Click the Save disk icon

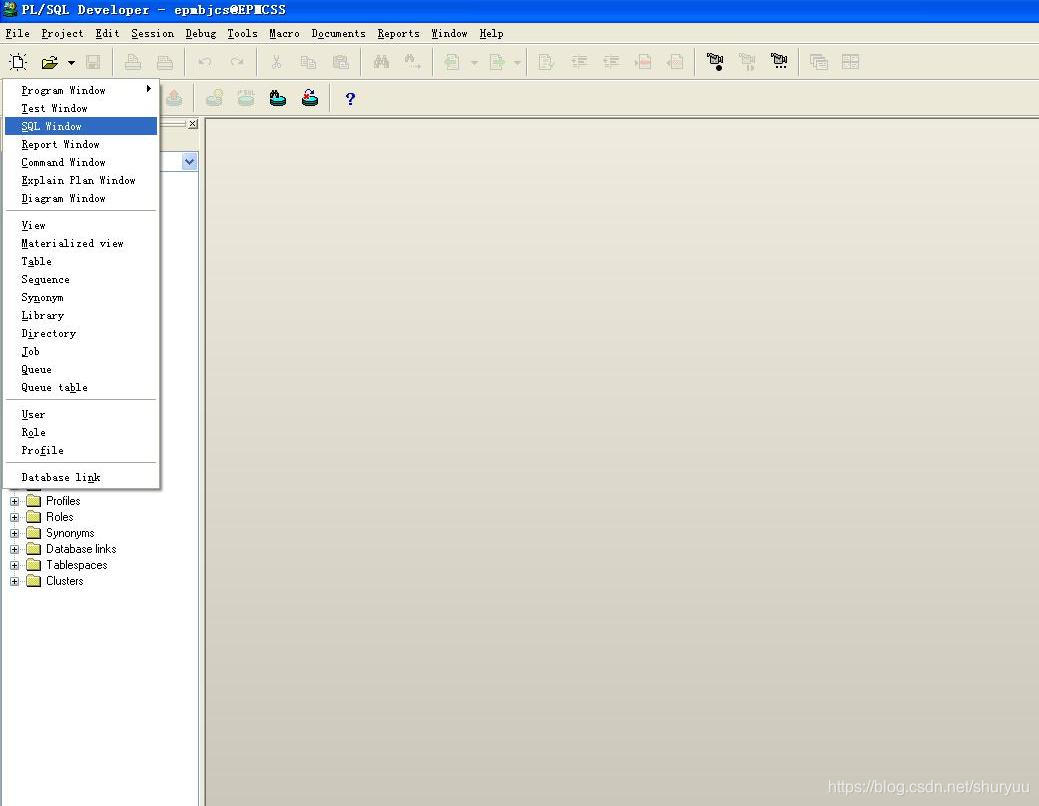pyautogui.click(x=93, y=62)
